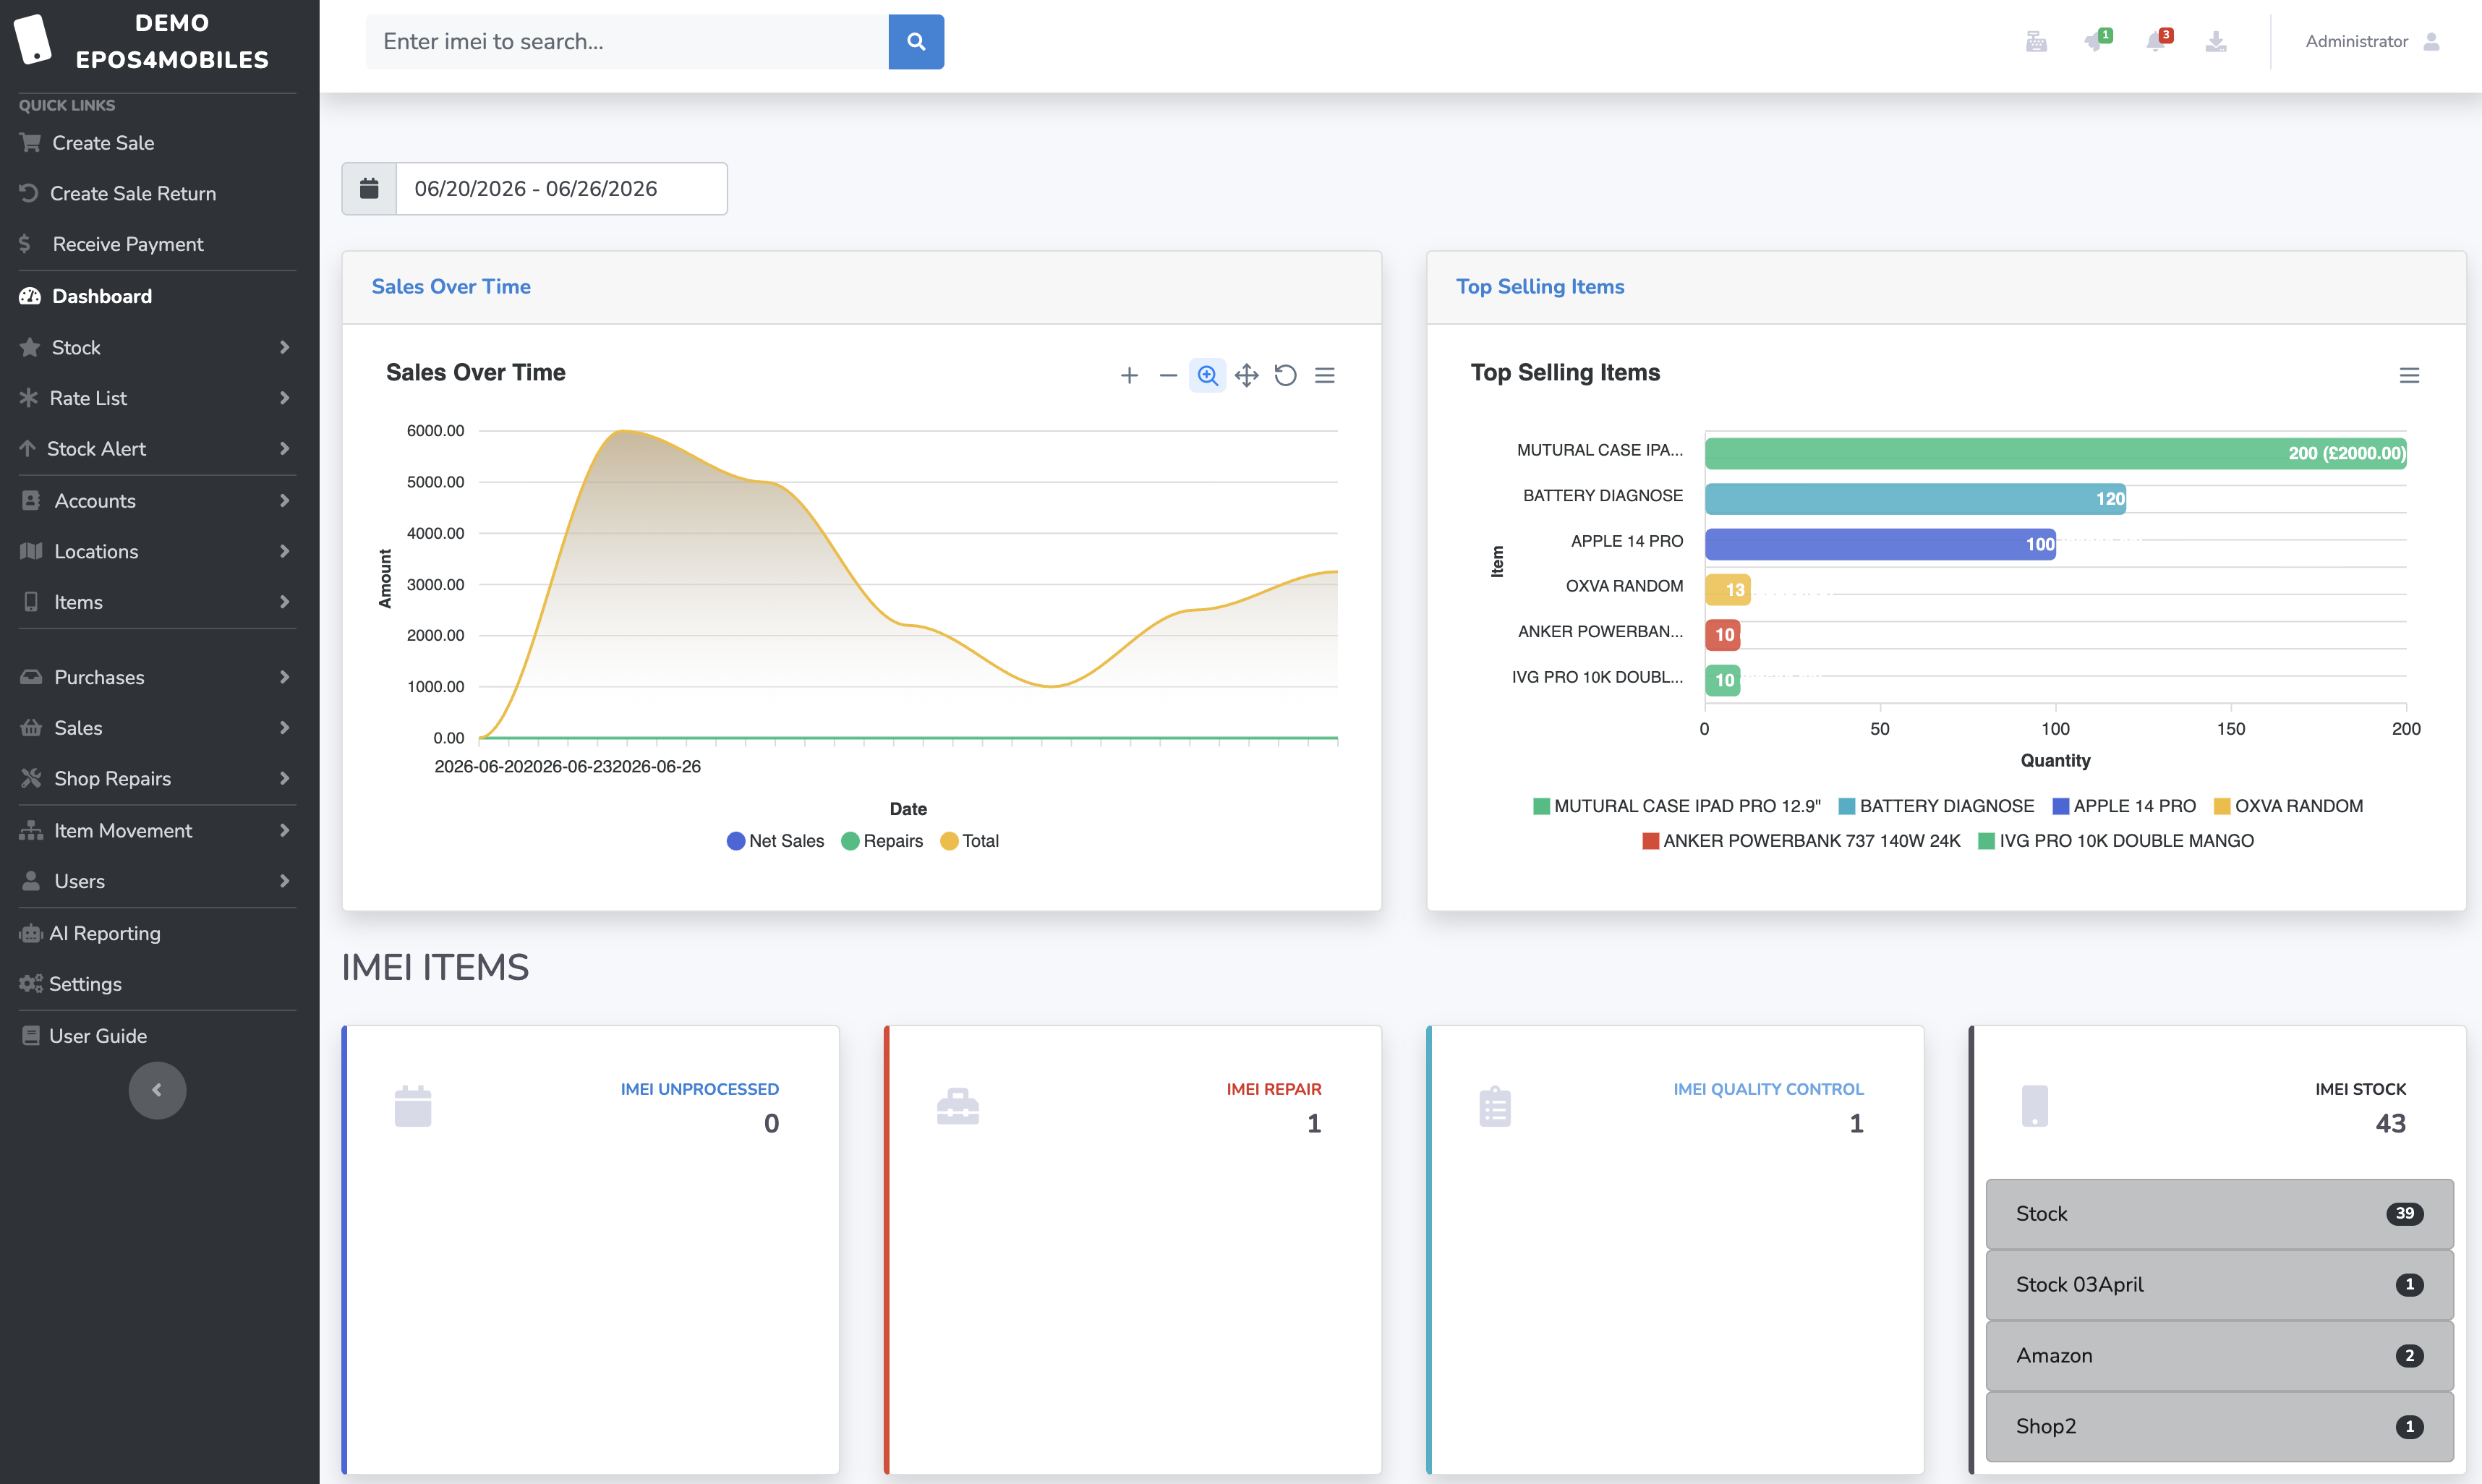
Task: Click the blue IMEI search button
Action: [x=915, y=41]
